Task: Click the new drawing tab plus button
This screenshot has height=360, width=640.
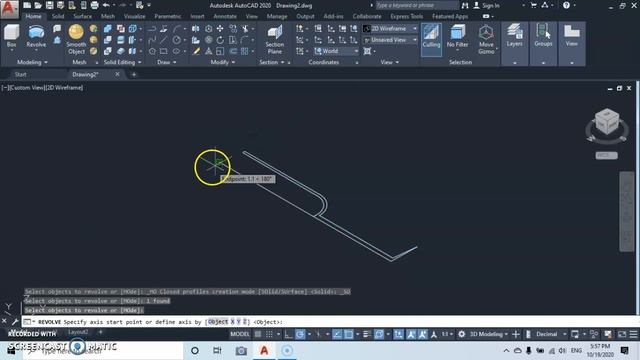Action: point(134,74)
